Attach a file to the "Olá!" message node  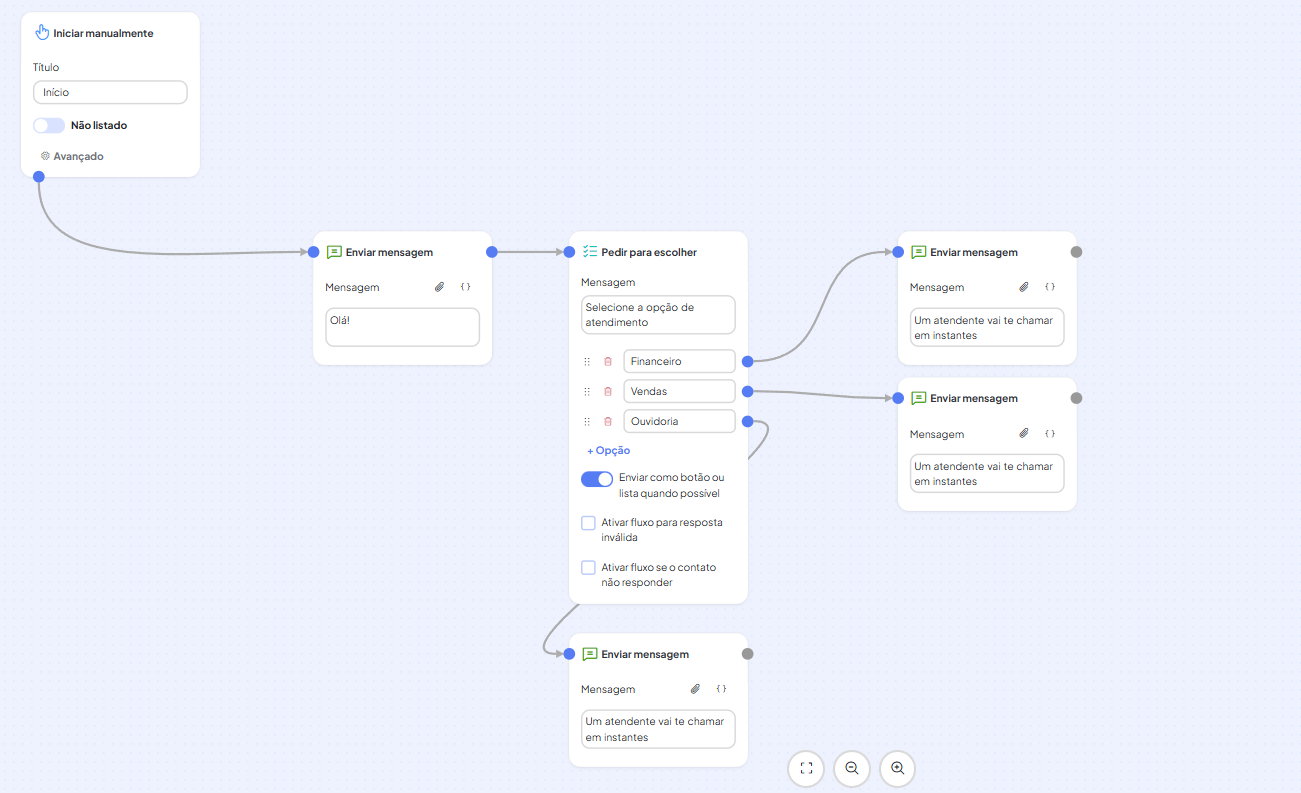coord(439,287)
